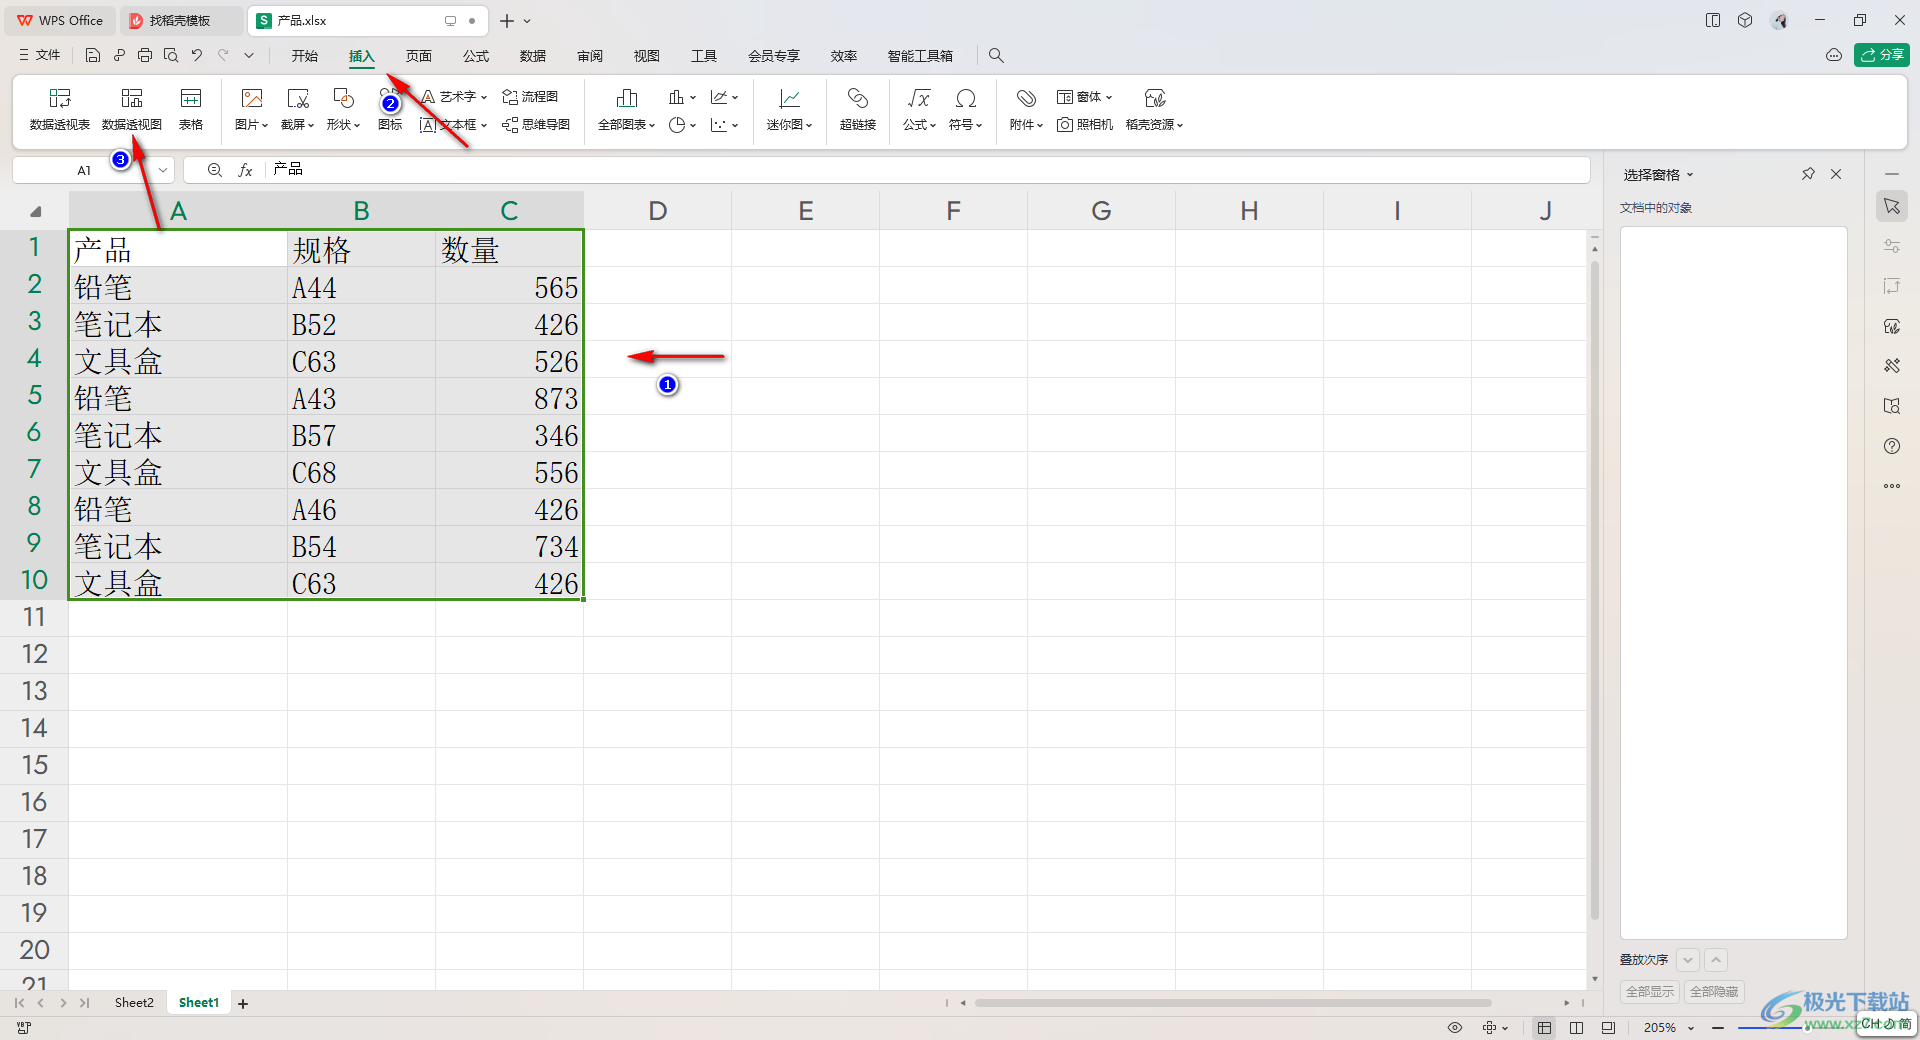Click the 全部隐藏 hide all button
The height and width of the screenshot is (1040, 1920).
tap(1714, 992)
